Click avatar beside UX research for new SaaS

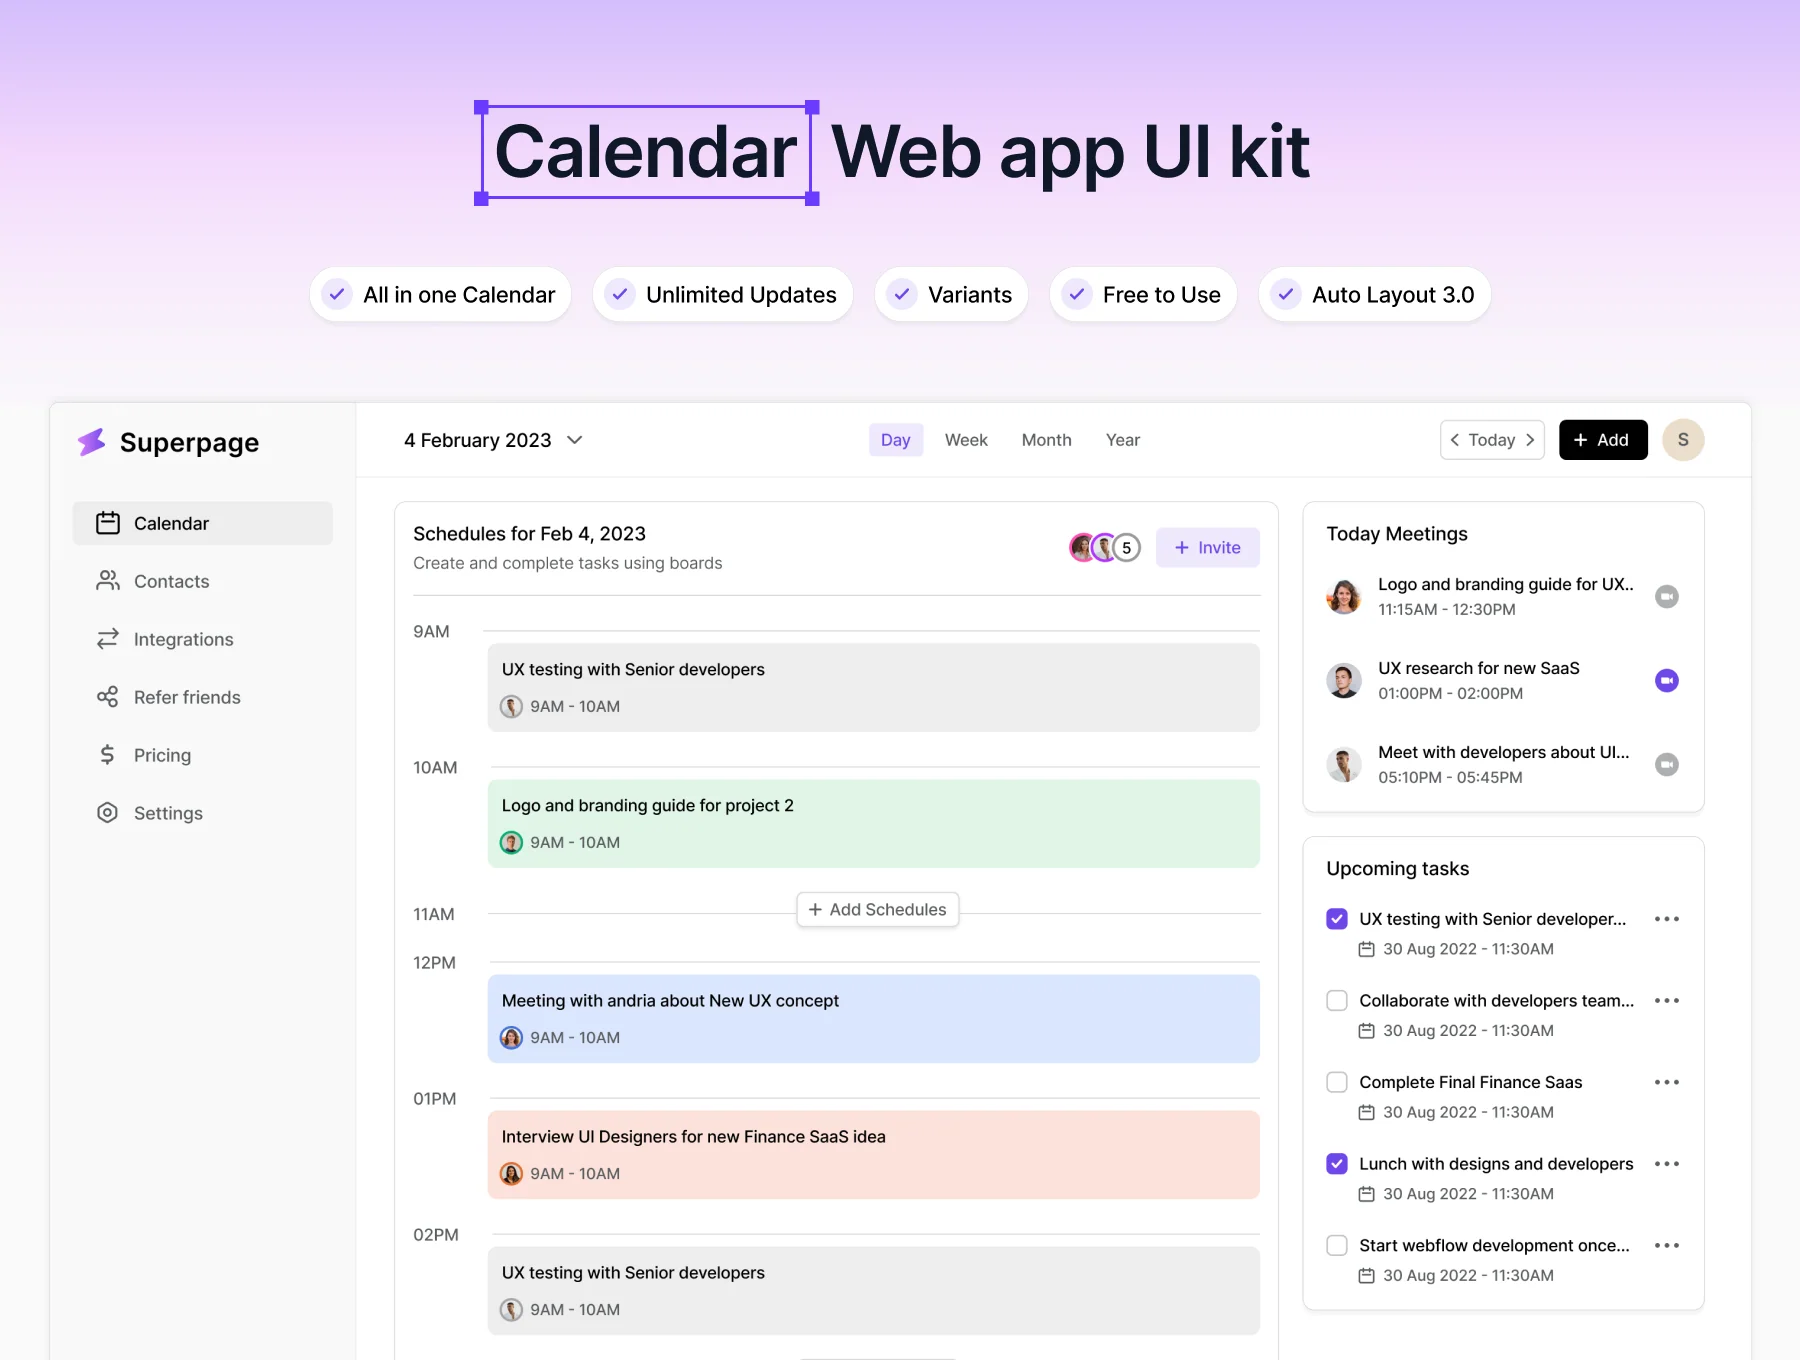[1344, 680]
